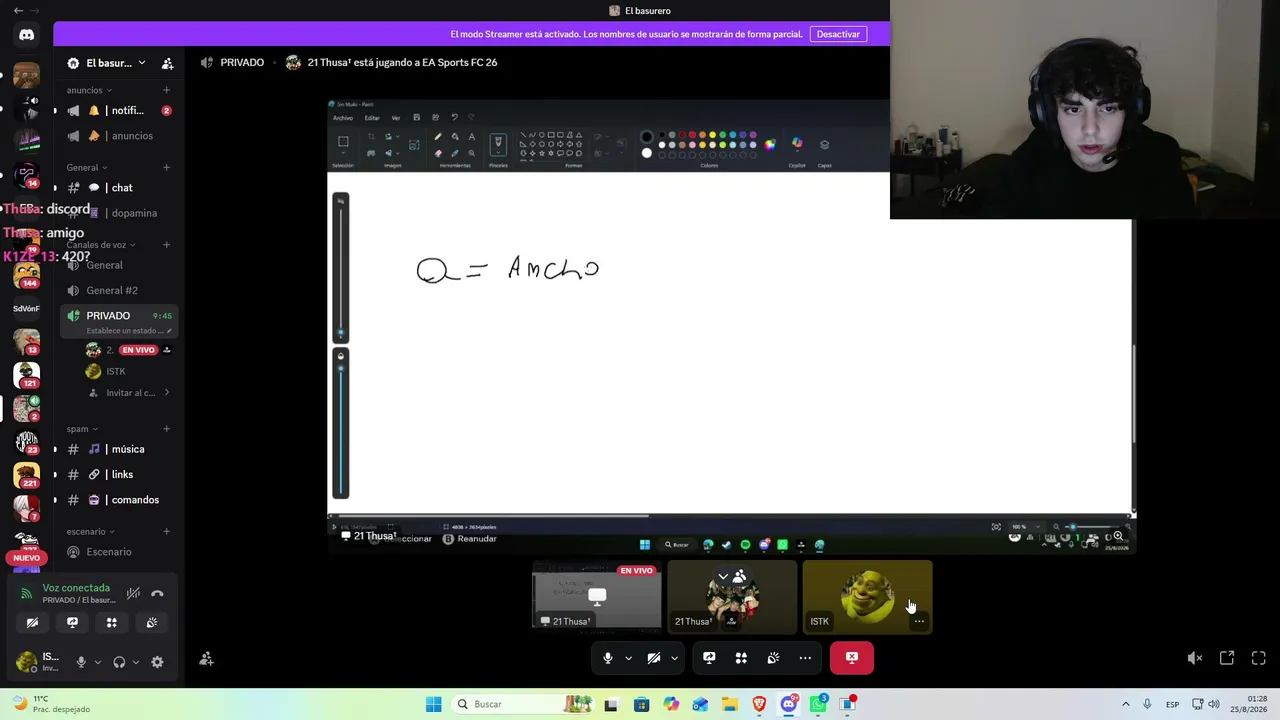Viewport: 1280px width, 720px height.
Task: Turn on camera in the call control bar
Action: tap(653, 658)
